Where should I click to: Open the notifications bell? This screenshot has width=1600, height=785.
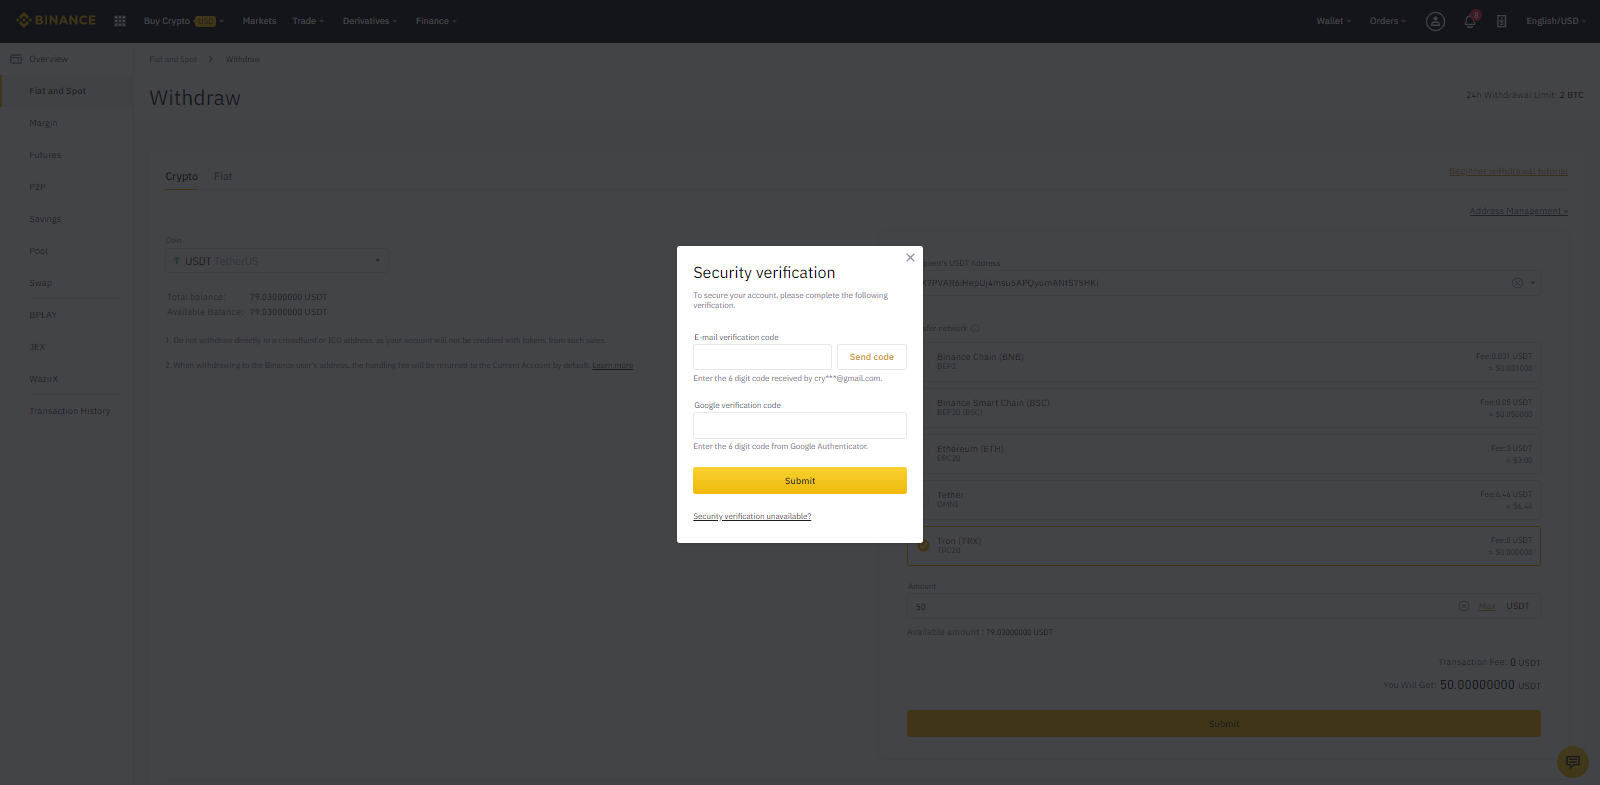coord(1470,21)
